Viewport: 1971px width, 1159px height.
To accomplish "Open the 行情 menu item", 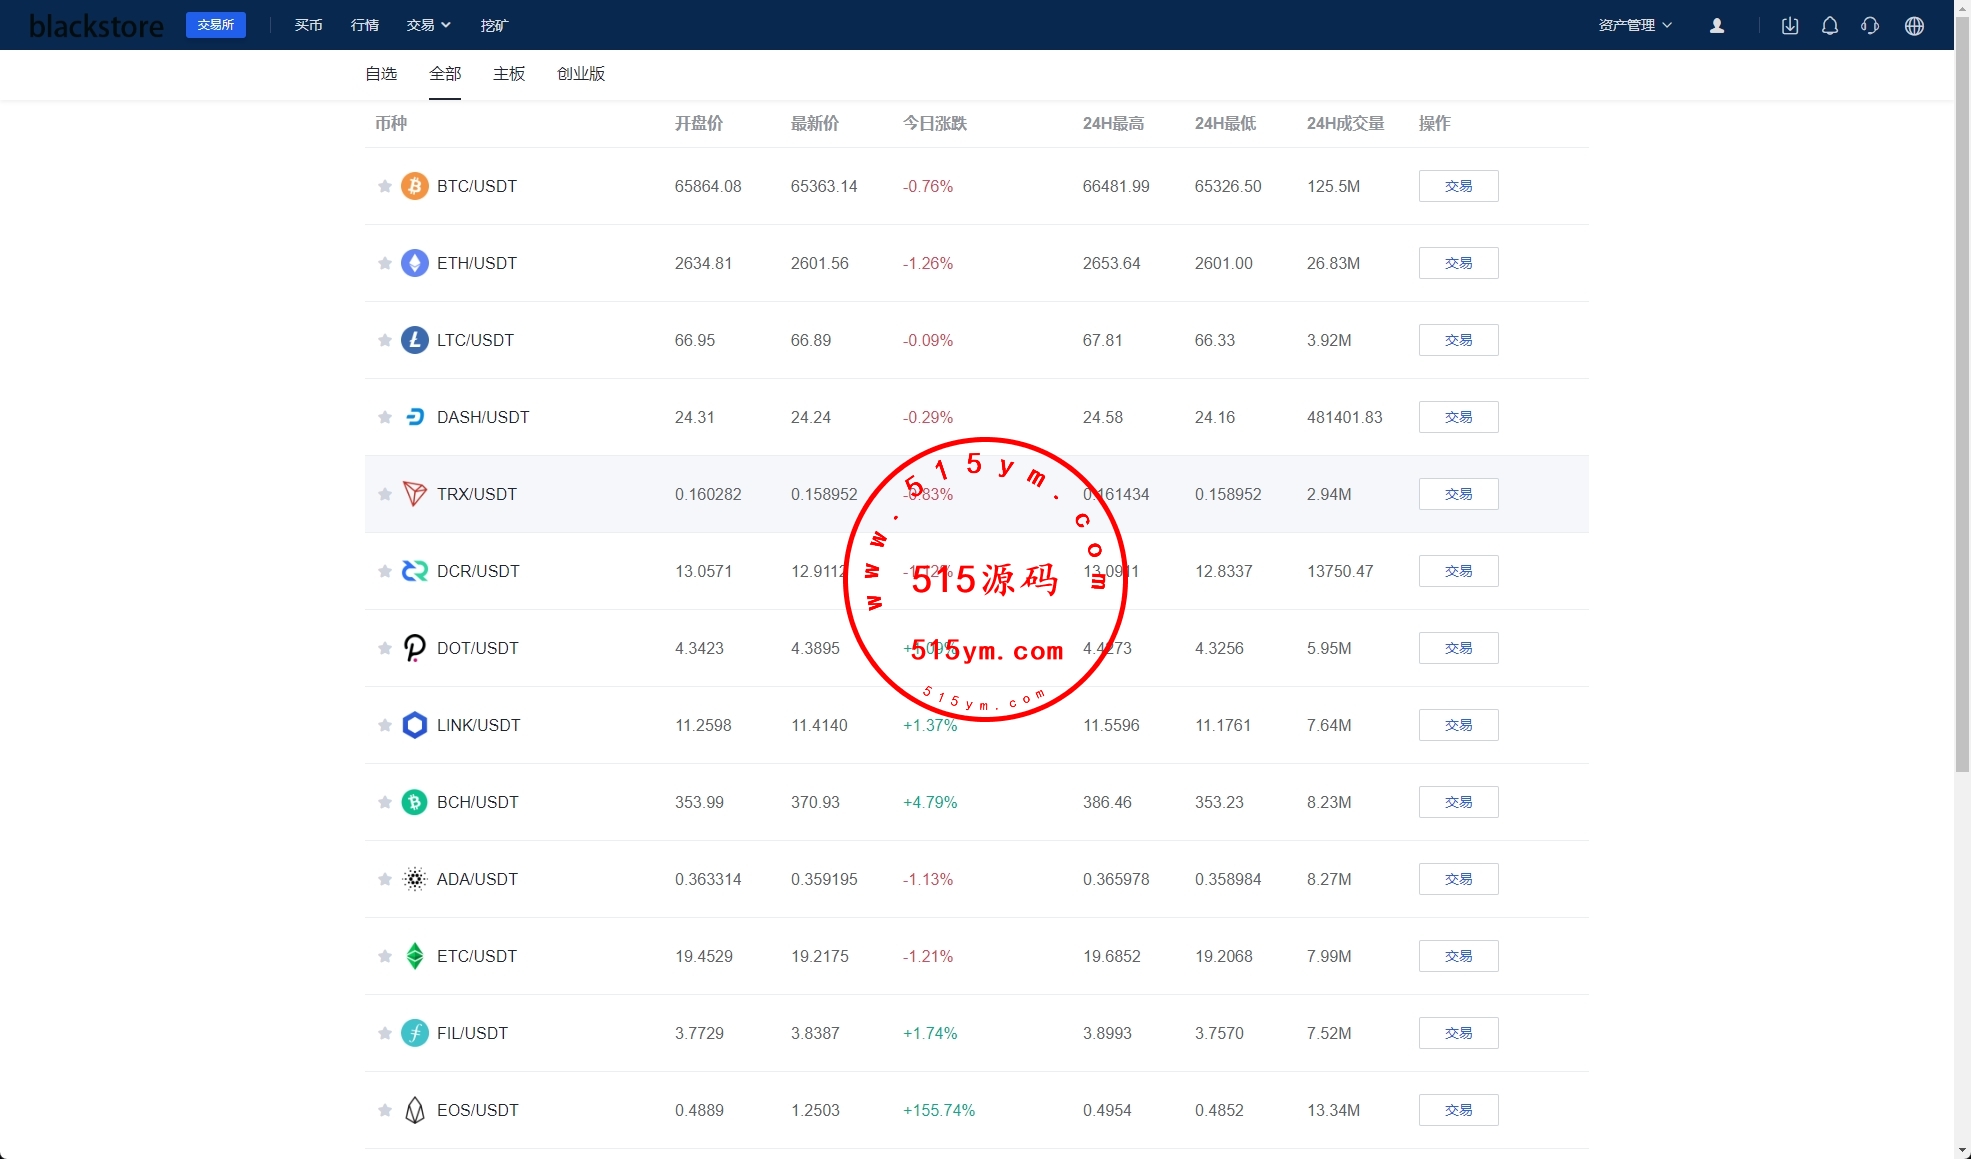I will pyautogui.click(x=365, y=25).
